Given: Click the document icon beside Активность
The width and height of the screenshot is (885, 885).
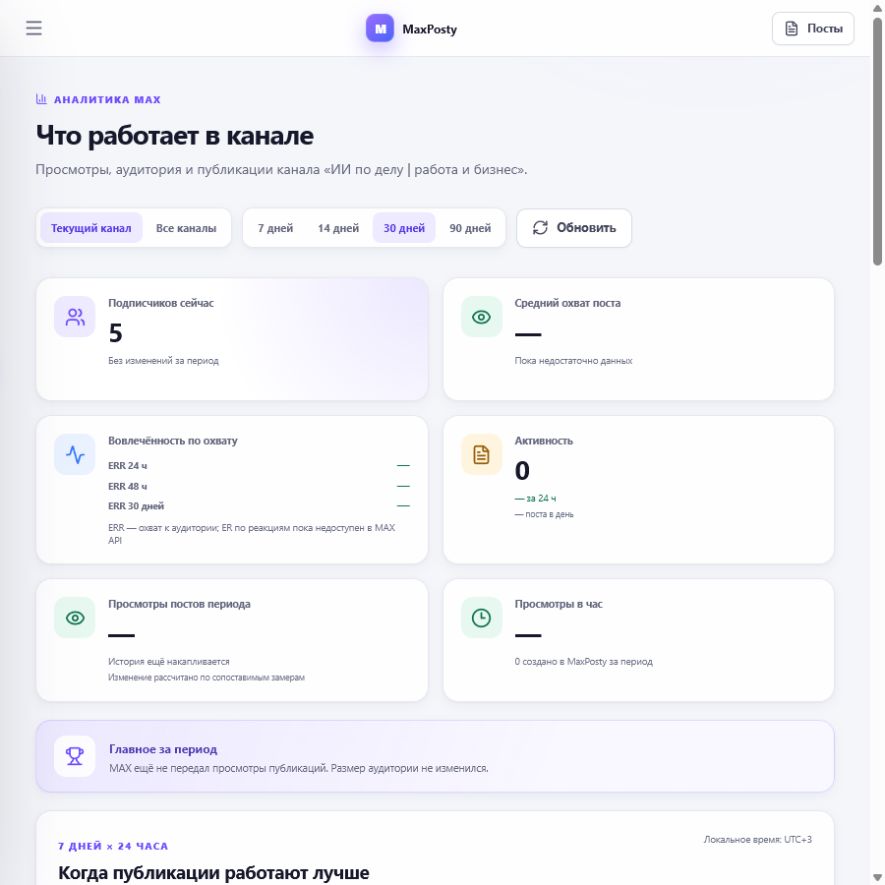Looking at the screenshot, I should pos(481,454).
